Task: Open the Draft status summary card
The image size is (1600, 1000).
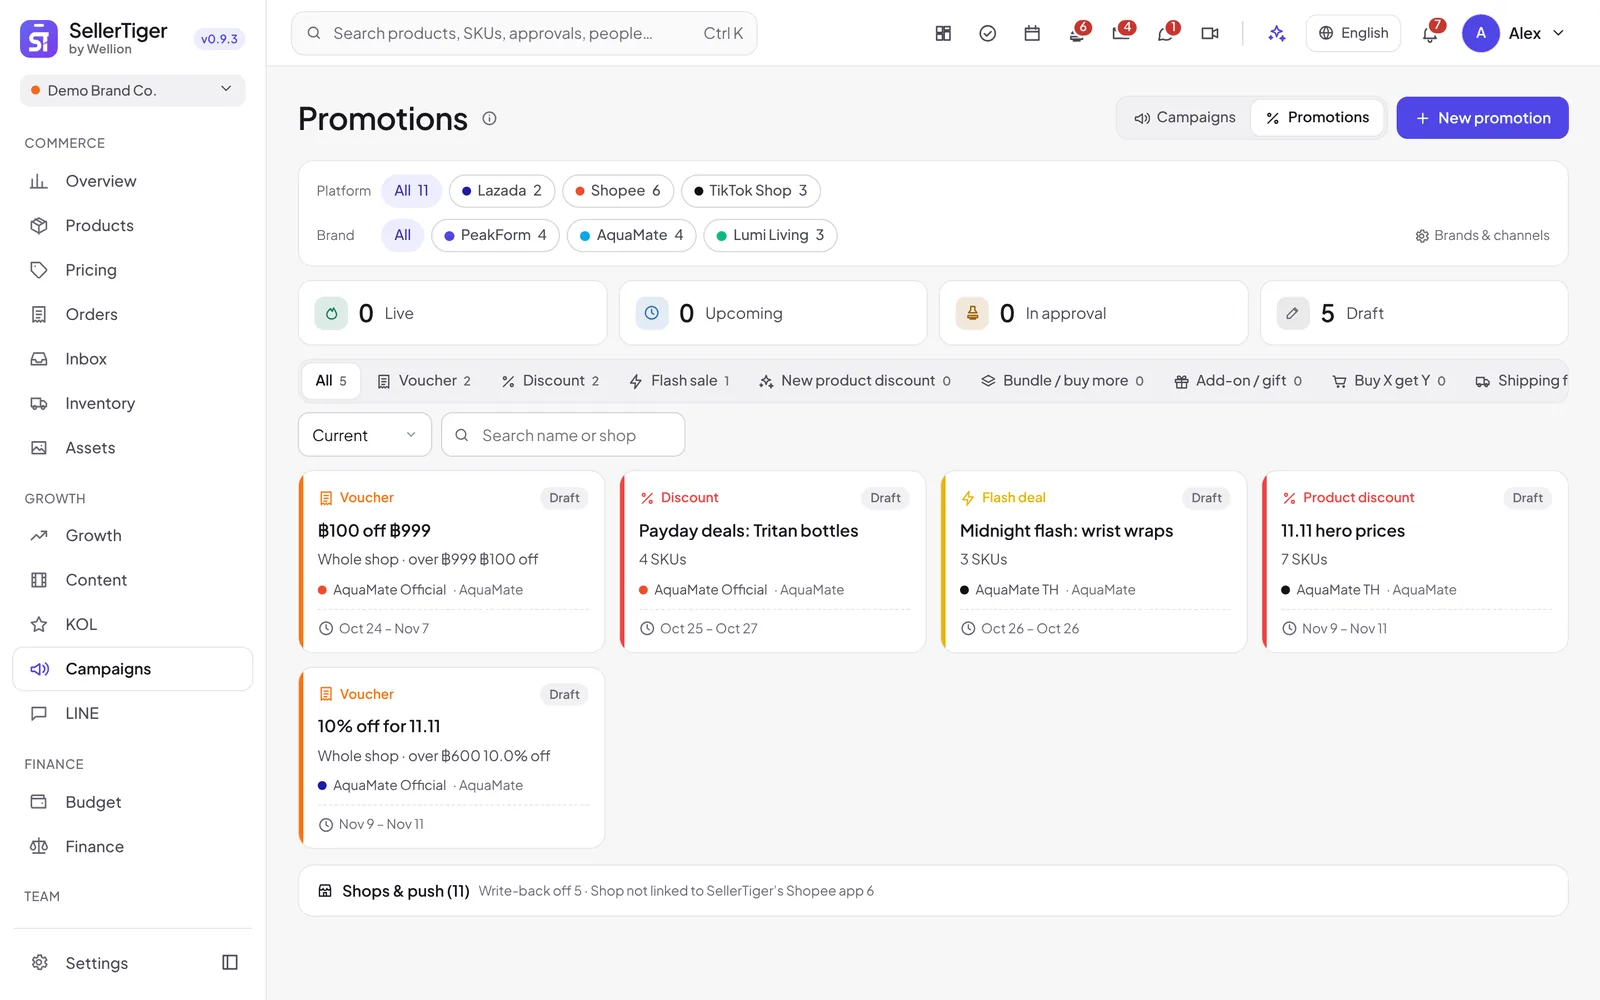Action: 1414,313
